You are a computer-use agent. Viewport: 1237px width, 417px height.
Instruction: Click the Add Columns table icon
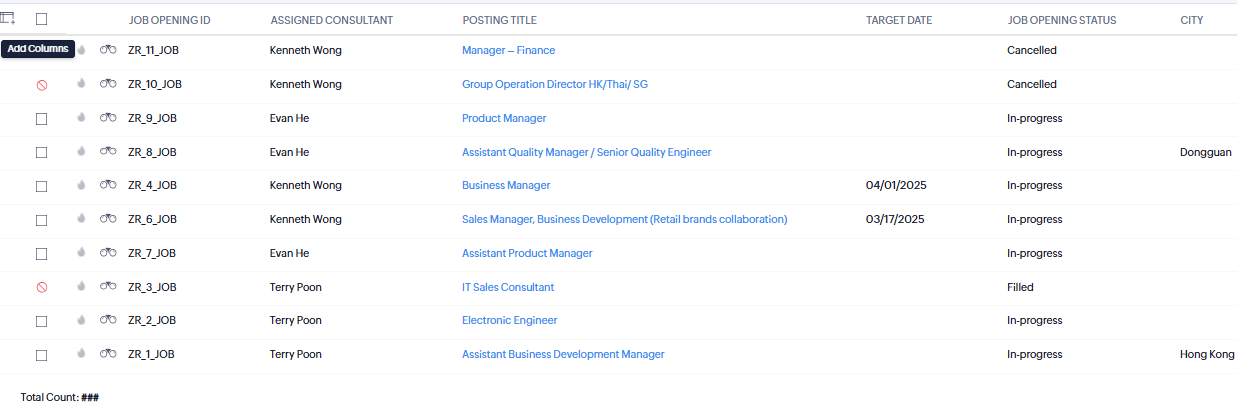click(8, 18)
